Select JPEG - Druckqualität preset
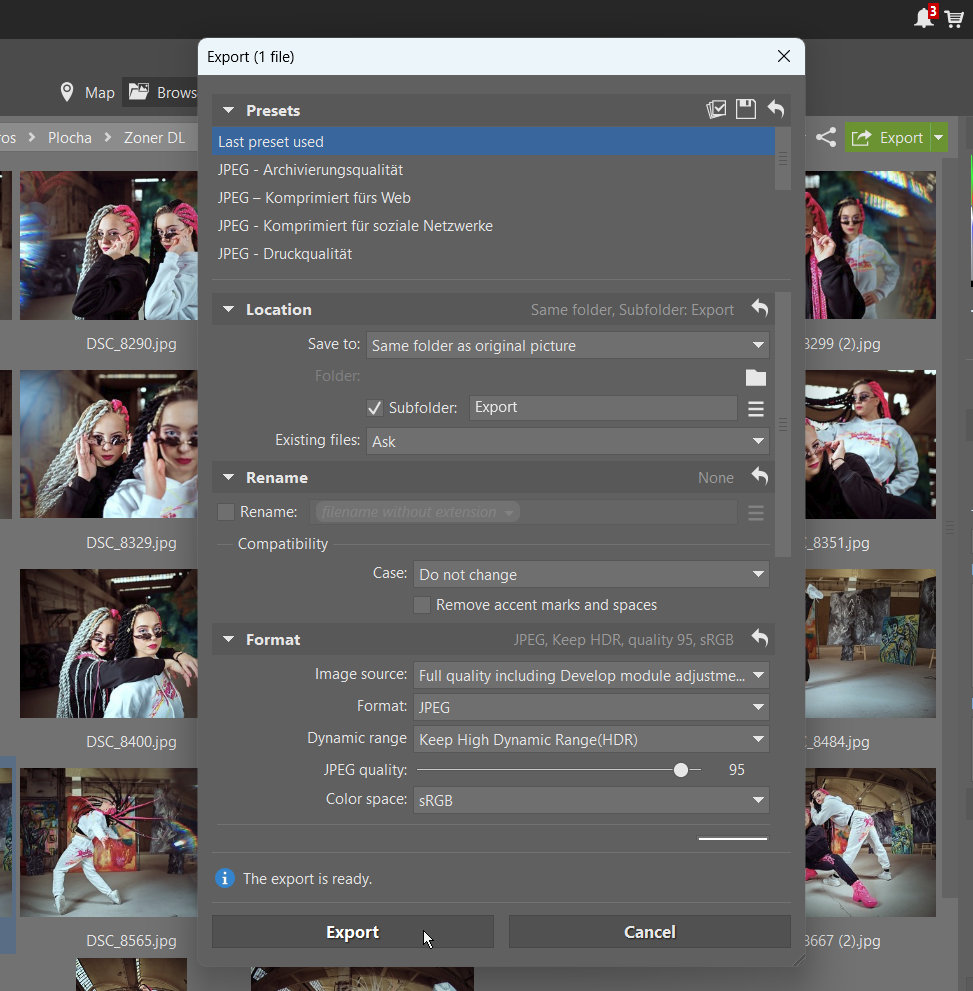This screenshot has width=973, height=991. [x=285, y=254]
